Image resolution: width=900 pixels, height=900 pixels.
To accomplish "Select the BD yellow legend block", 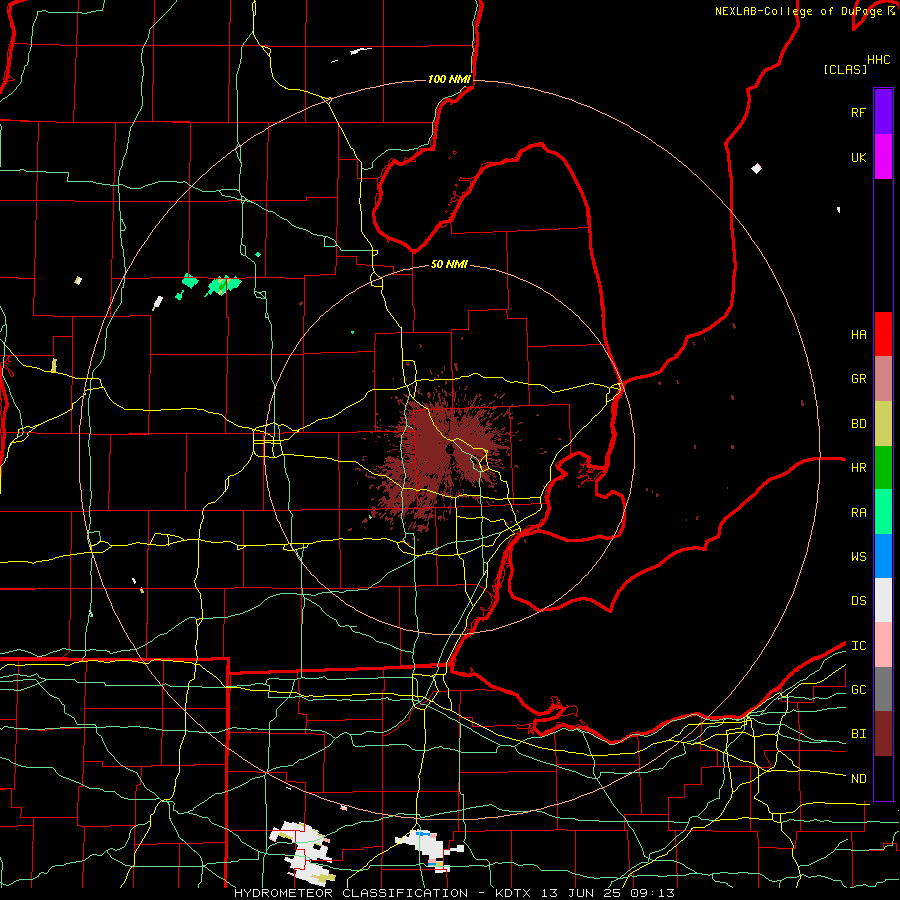I will (x=883, y=424).
